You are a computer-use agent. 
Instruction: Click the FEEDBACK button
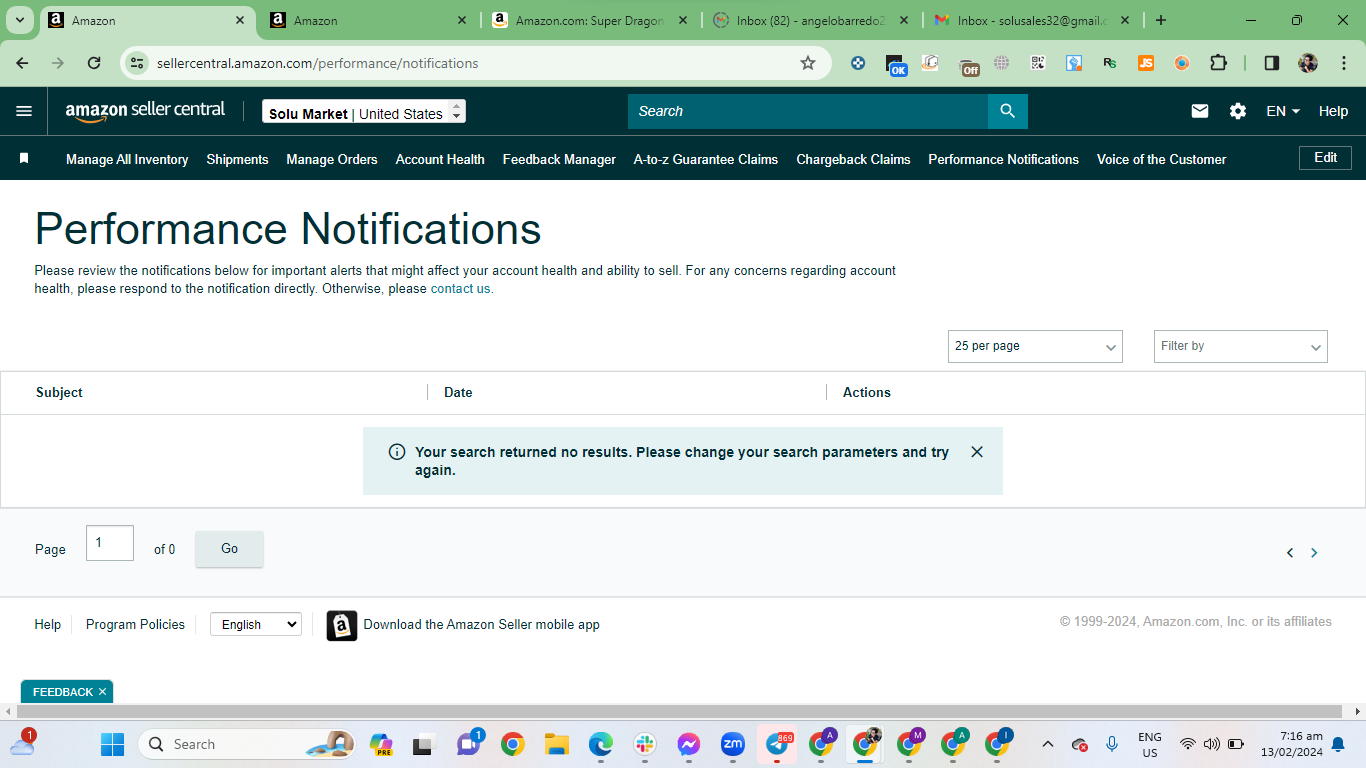point(62,692)
